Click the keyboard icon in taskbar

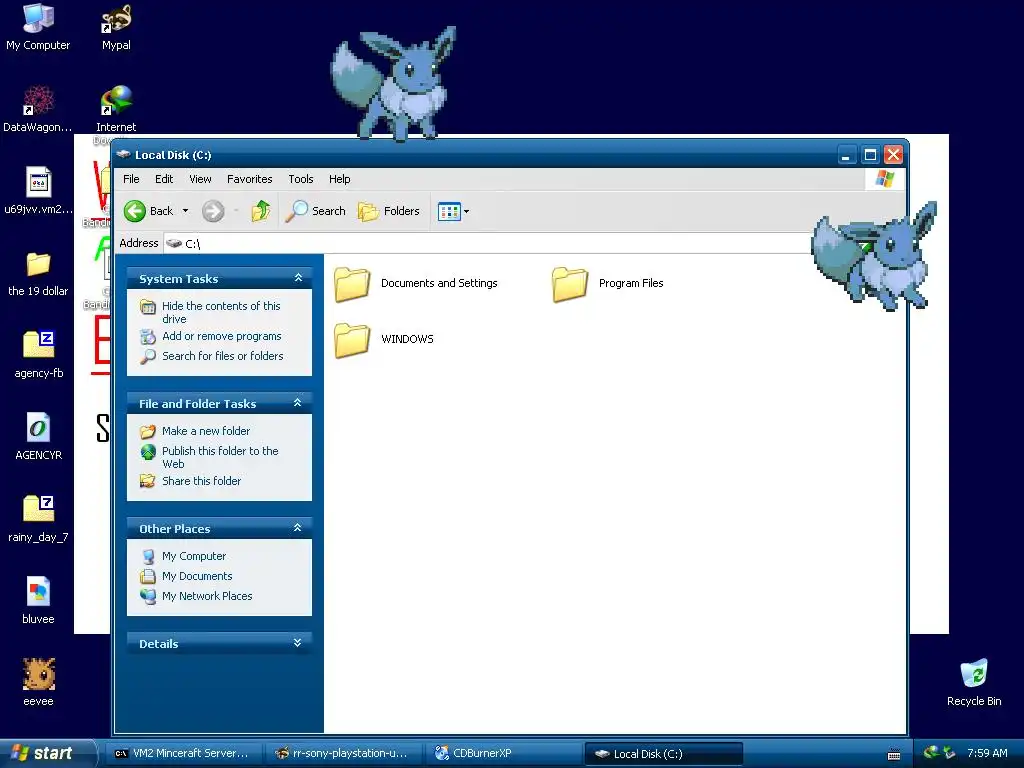point(894,754)
